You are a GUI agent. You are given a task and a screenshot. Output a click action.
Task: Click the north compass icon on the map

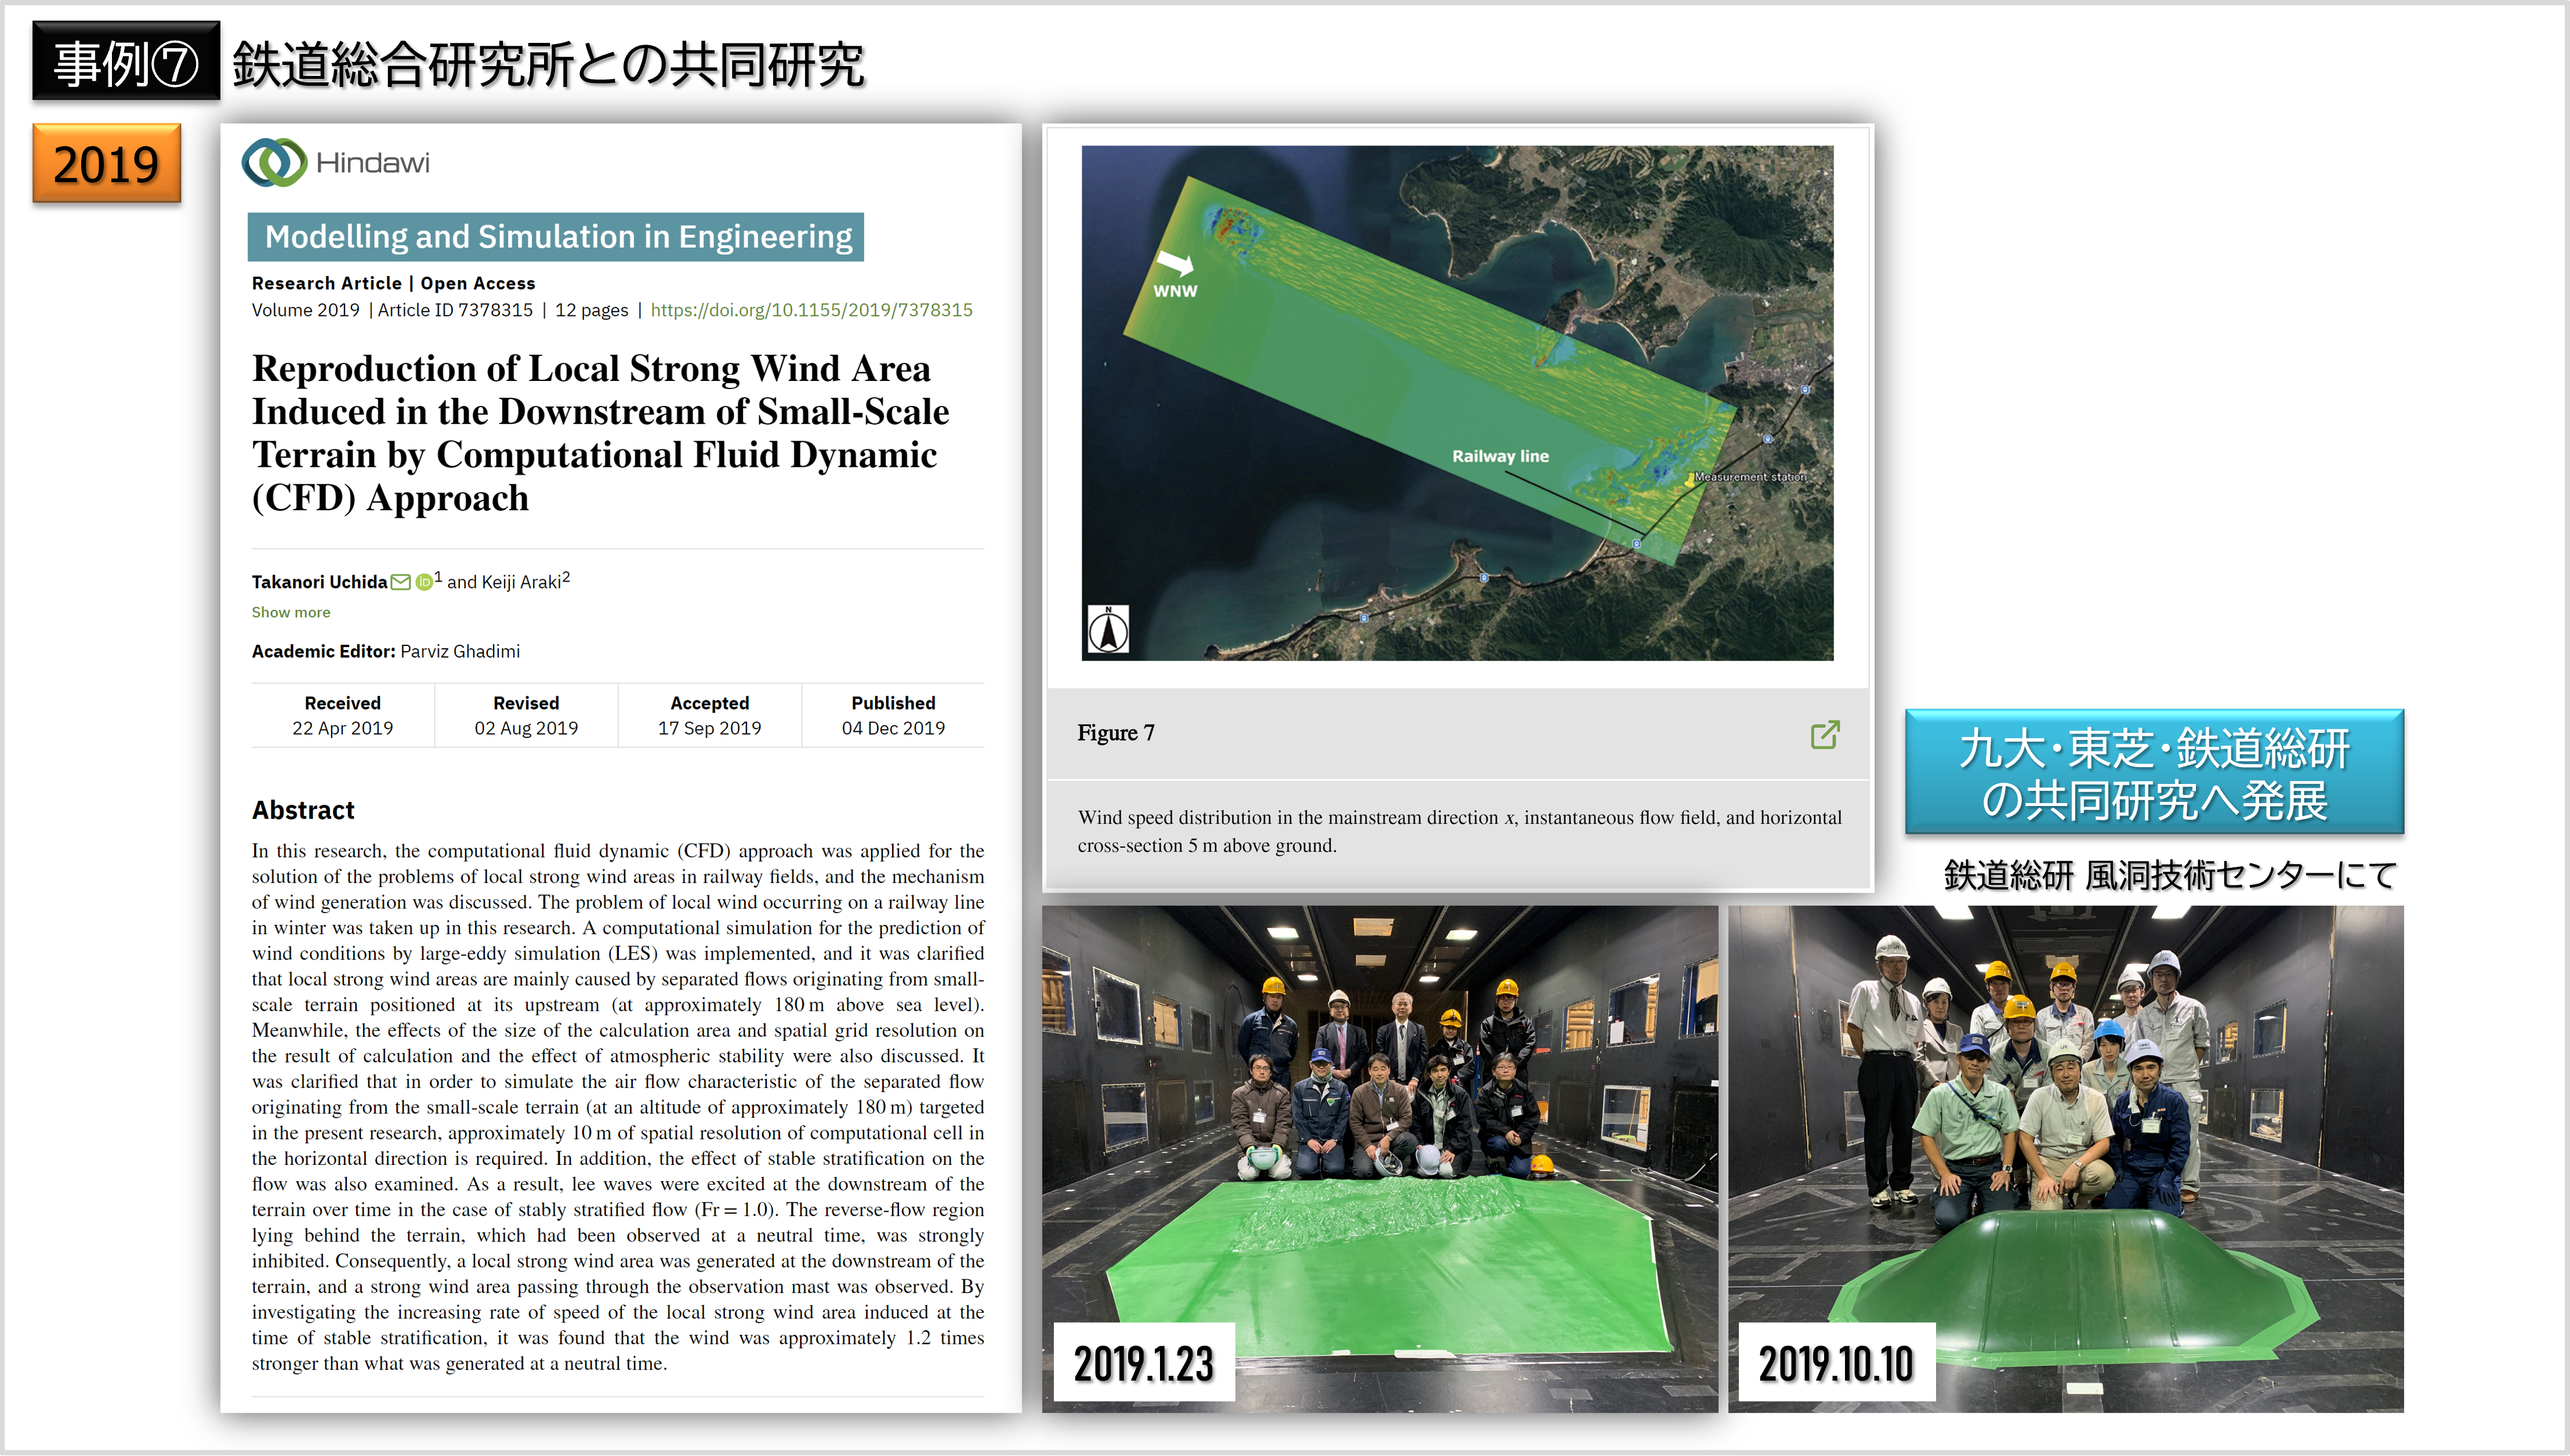click(1107, 629)
